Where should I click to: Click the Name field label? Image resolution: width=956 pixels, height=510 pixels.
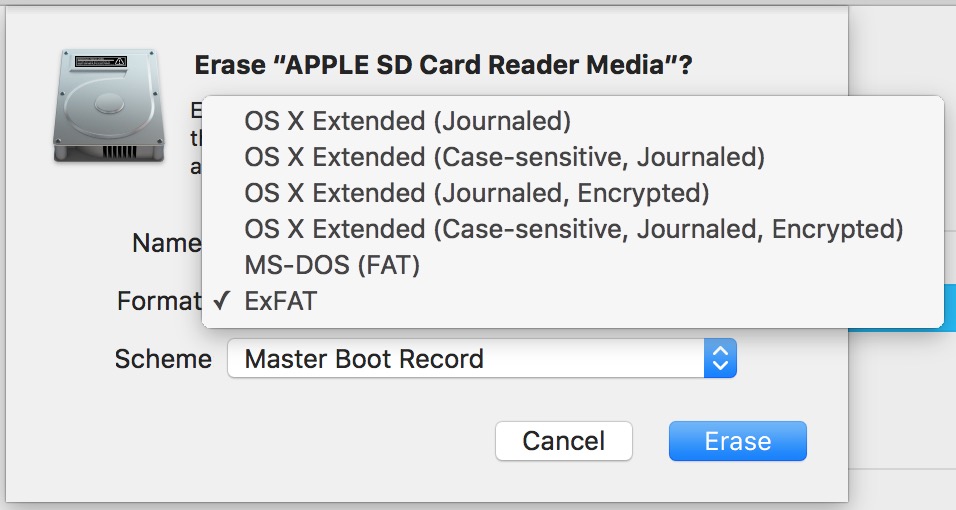166,243
